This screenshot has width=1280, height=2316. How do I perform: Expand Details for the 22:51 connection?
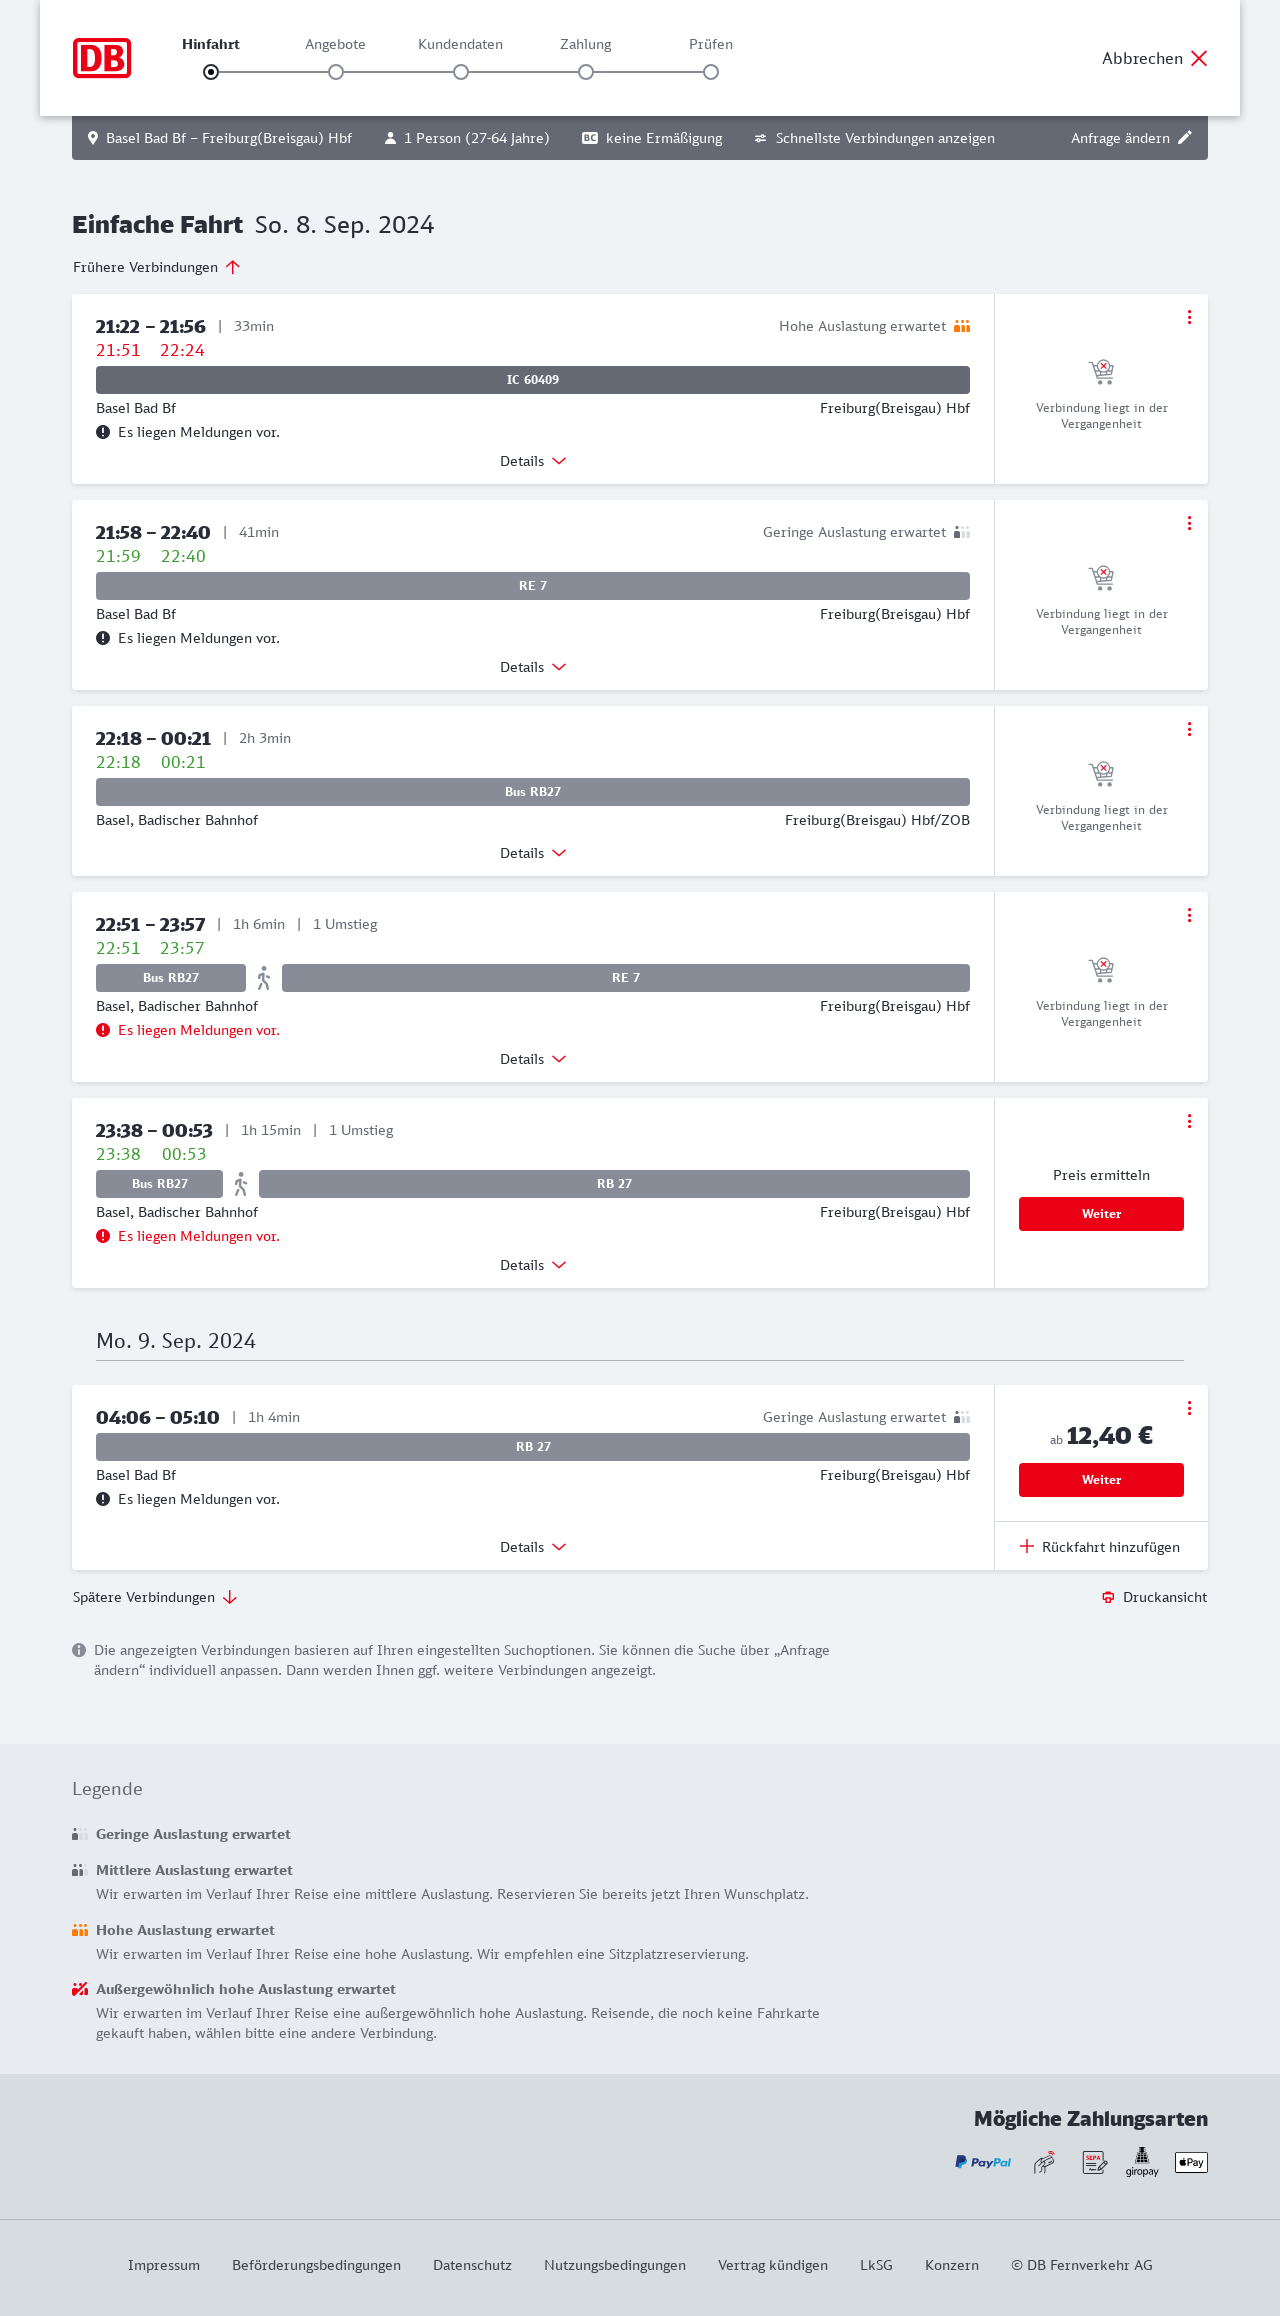point(533,1059)
